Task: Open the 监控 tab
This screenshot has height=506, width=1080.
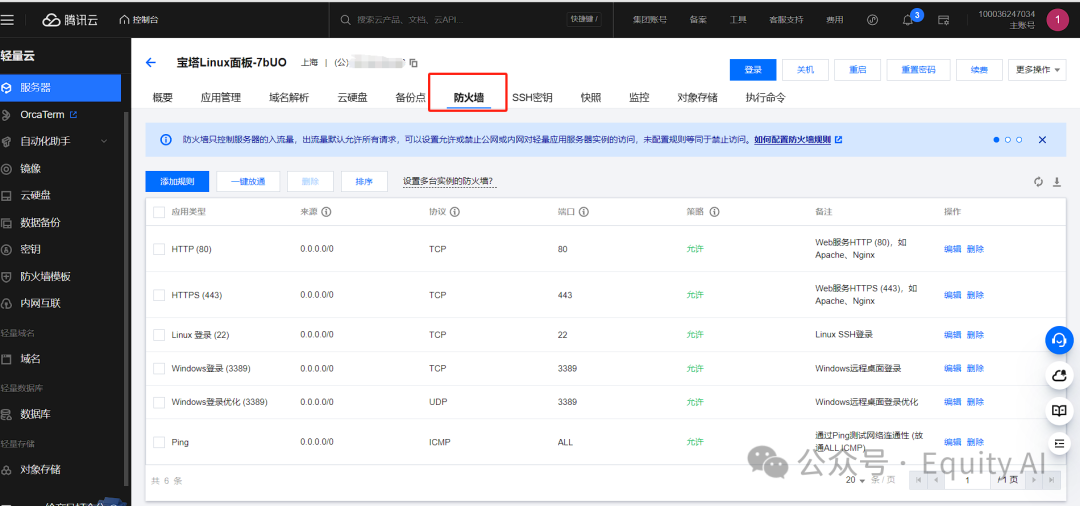Action: click(639, 97)
